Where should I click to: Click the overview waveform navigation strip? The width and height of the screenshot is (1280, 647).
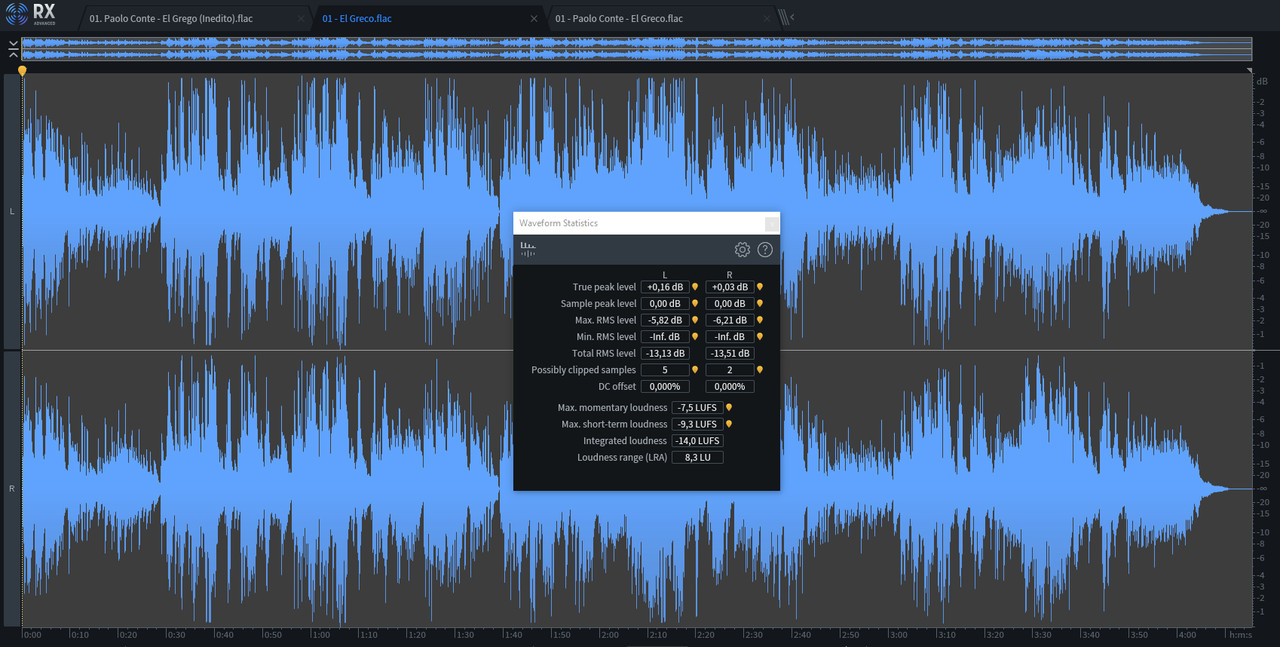637,49
